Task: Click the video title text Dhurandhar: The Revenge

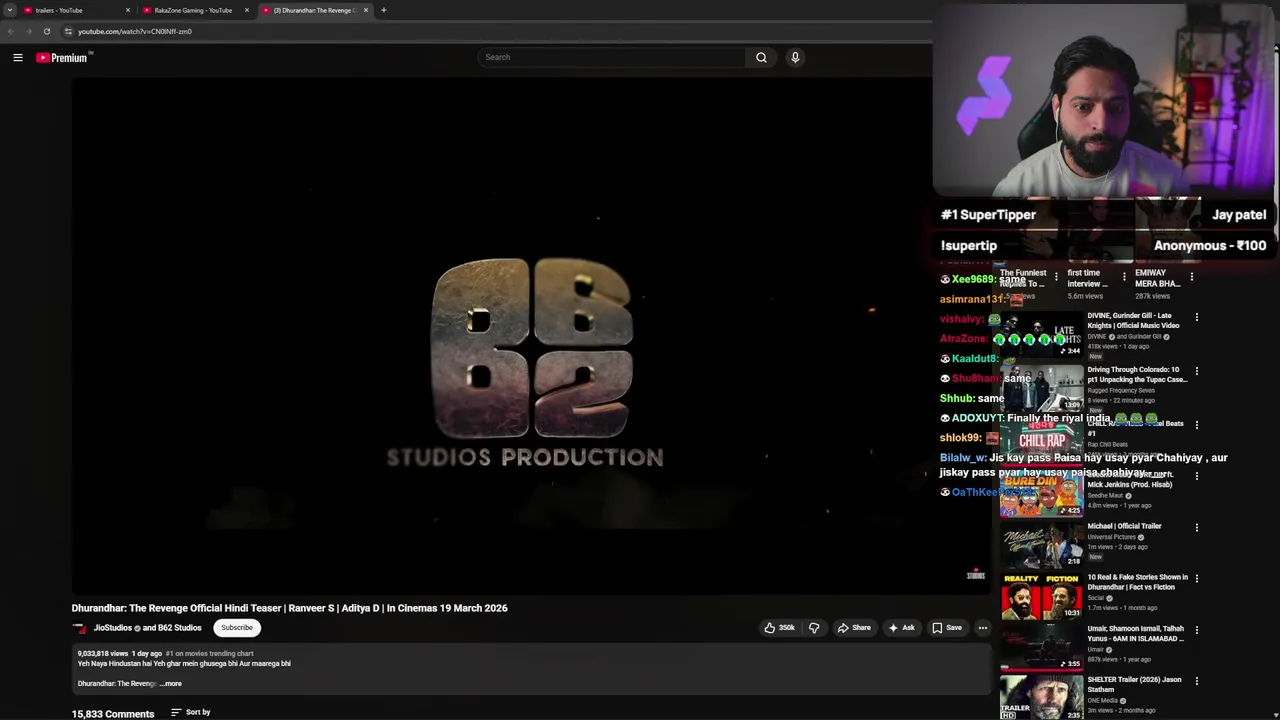Action: (x=289, y=608)
